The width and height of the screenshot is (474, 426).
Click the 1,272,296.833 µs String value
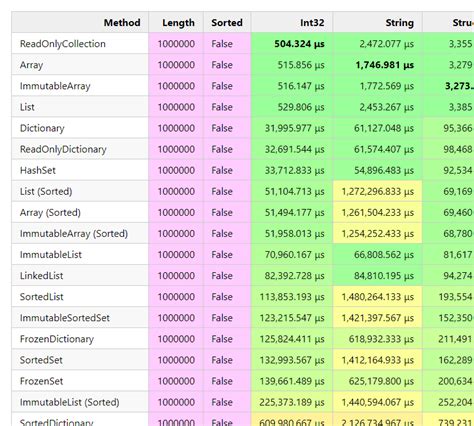point(378,191)
